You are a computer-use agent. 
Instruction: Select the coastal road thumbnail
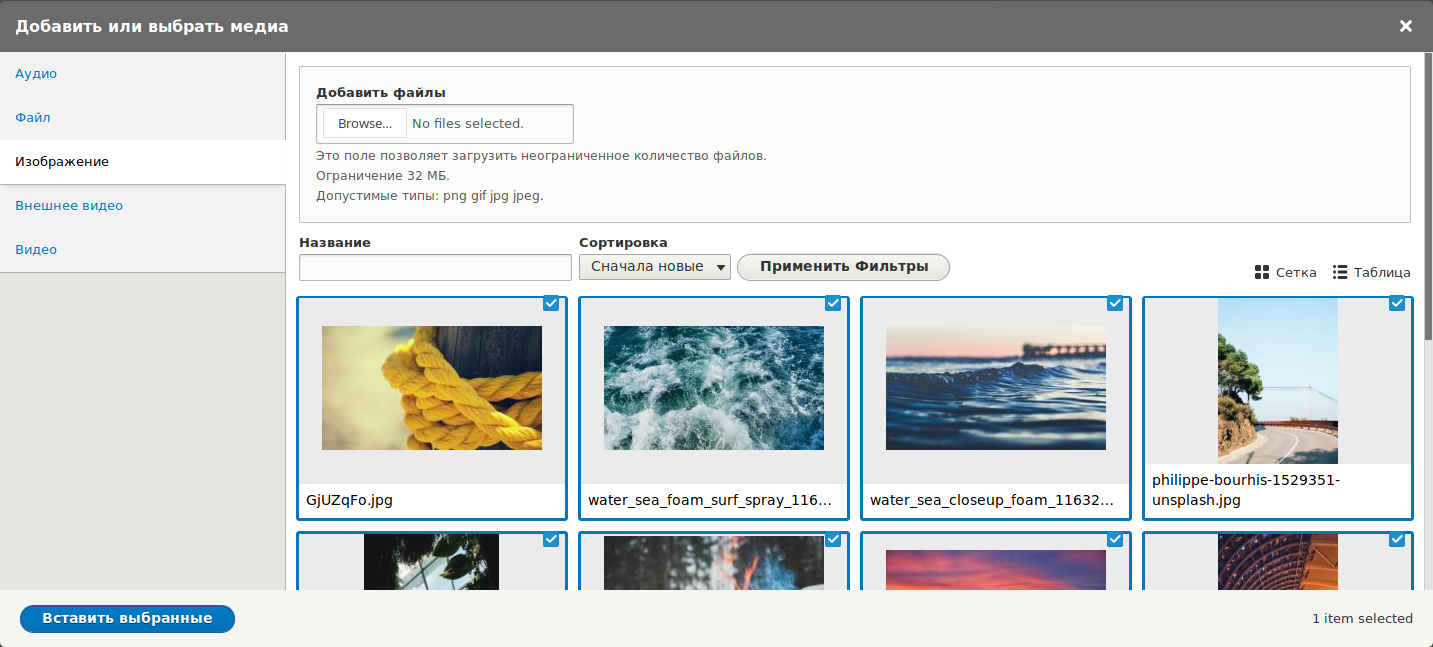(1278, 380)
